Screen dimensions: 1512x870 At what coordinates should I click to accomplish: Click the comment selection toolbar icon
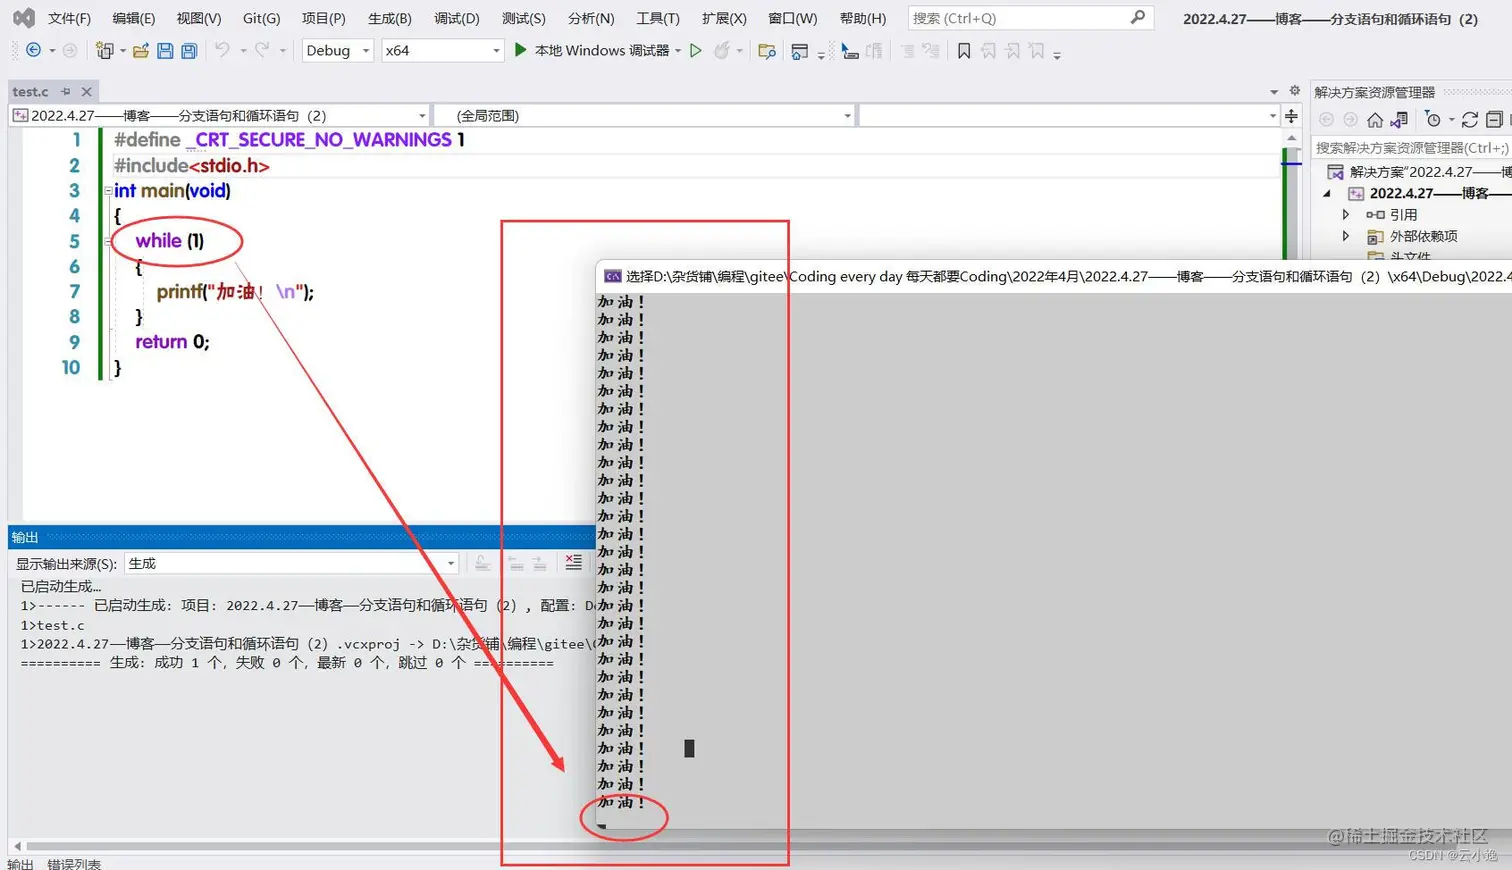pos(908,51)
